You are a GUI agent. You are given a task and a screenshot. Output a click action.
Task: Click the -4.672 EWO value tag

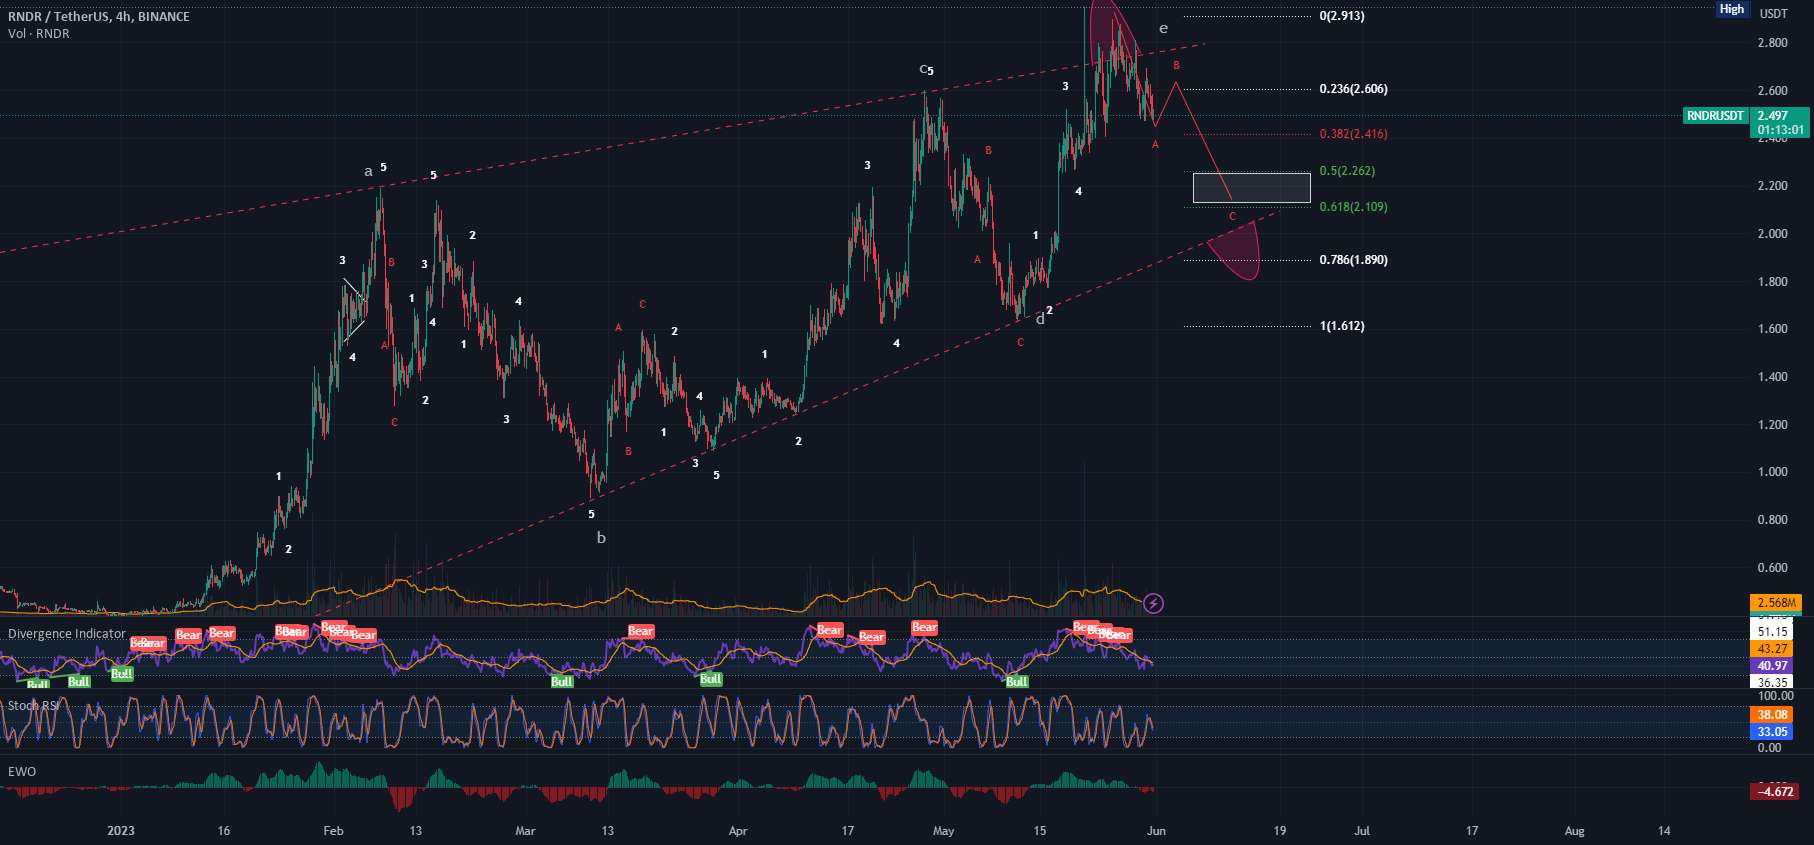pos(1775,792)
